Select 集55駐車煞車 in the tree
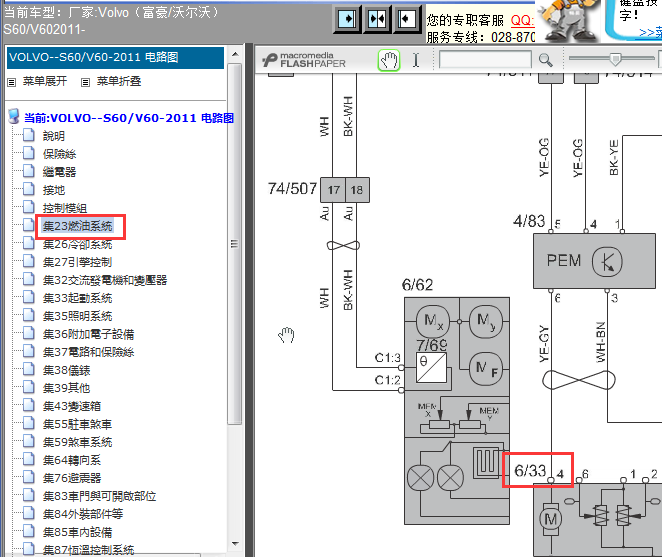The image size is (662, 557). 77,424
